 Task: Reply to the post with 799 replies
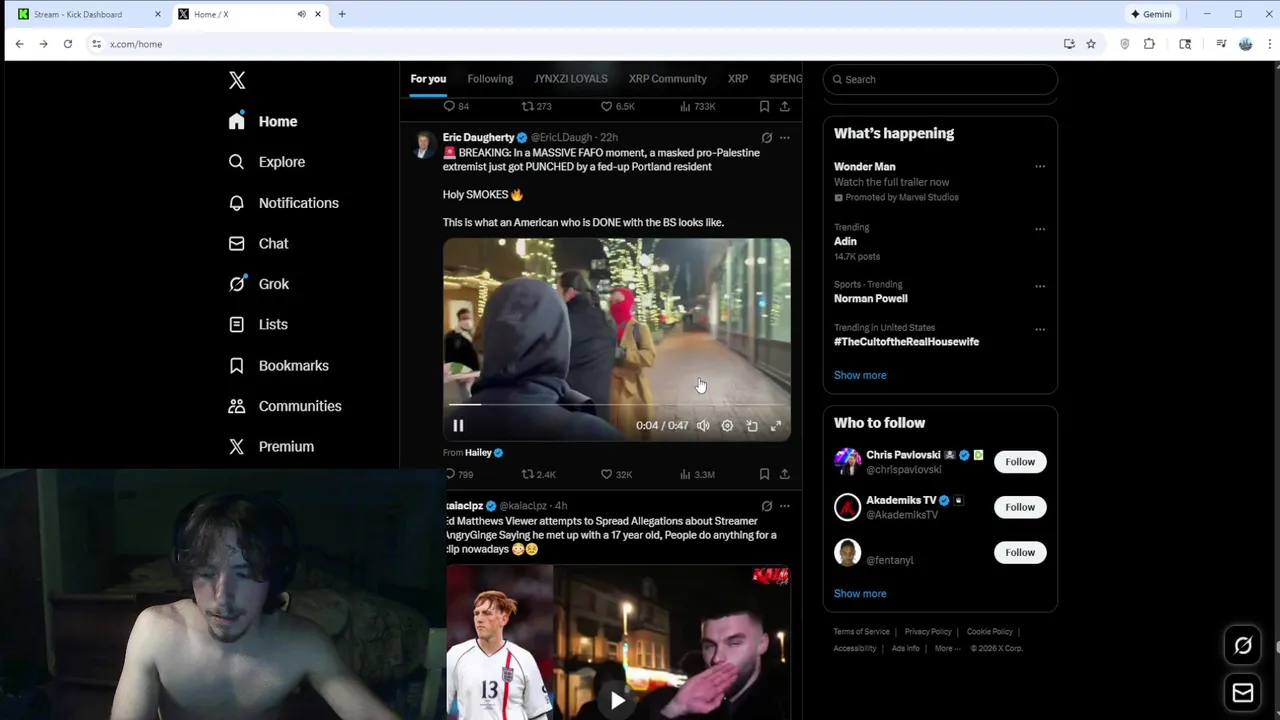click(458, 474)
